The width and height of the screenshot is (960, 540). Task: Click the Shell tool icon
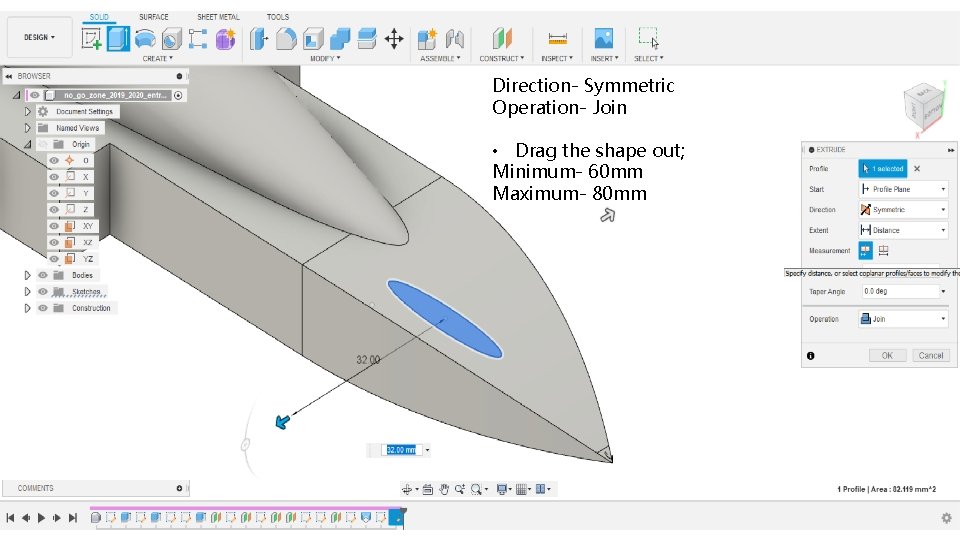point(313,39)
